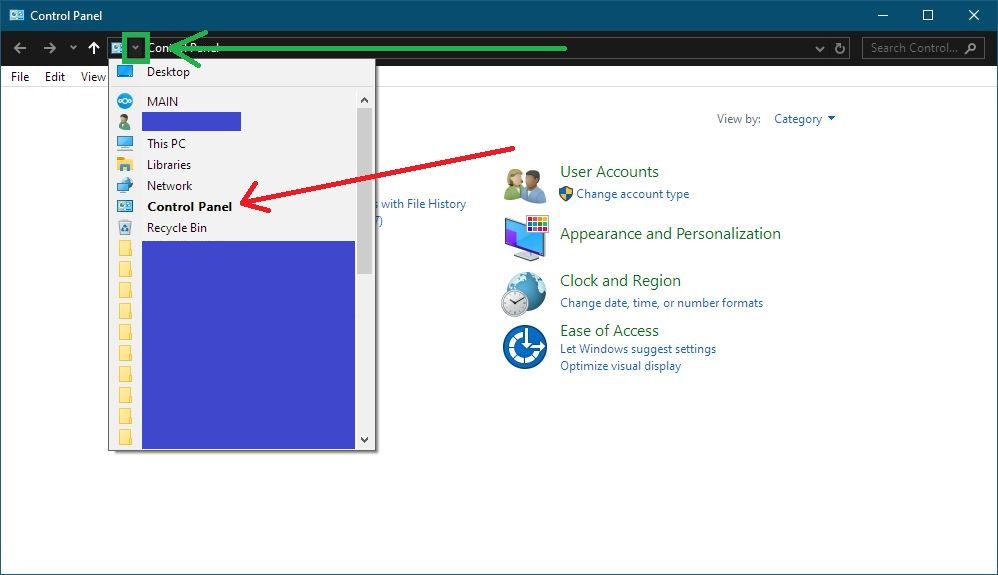Click the dropdown list scrollbar thumb
The image size is (998, 575).
pyautogui.click(x=364, y=191)
